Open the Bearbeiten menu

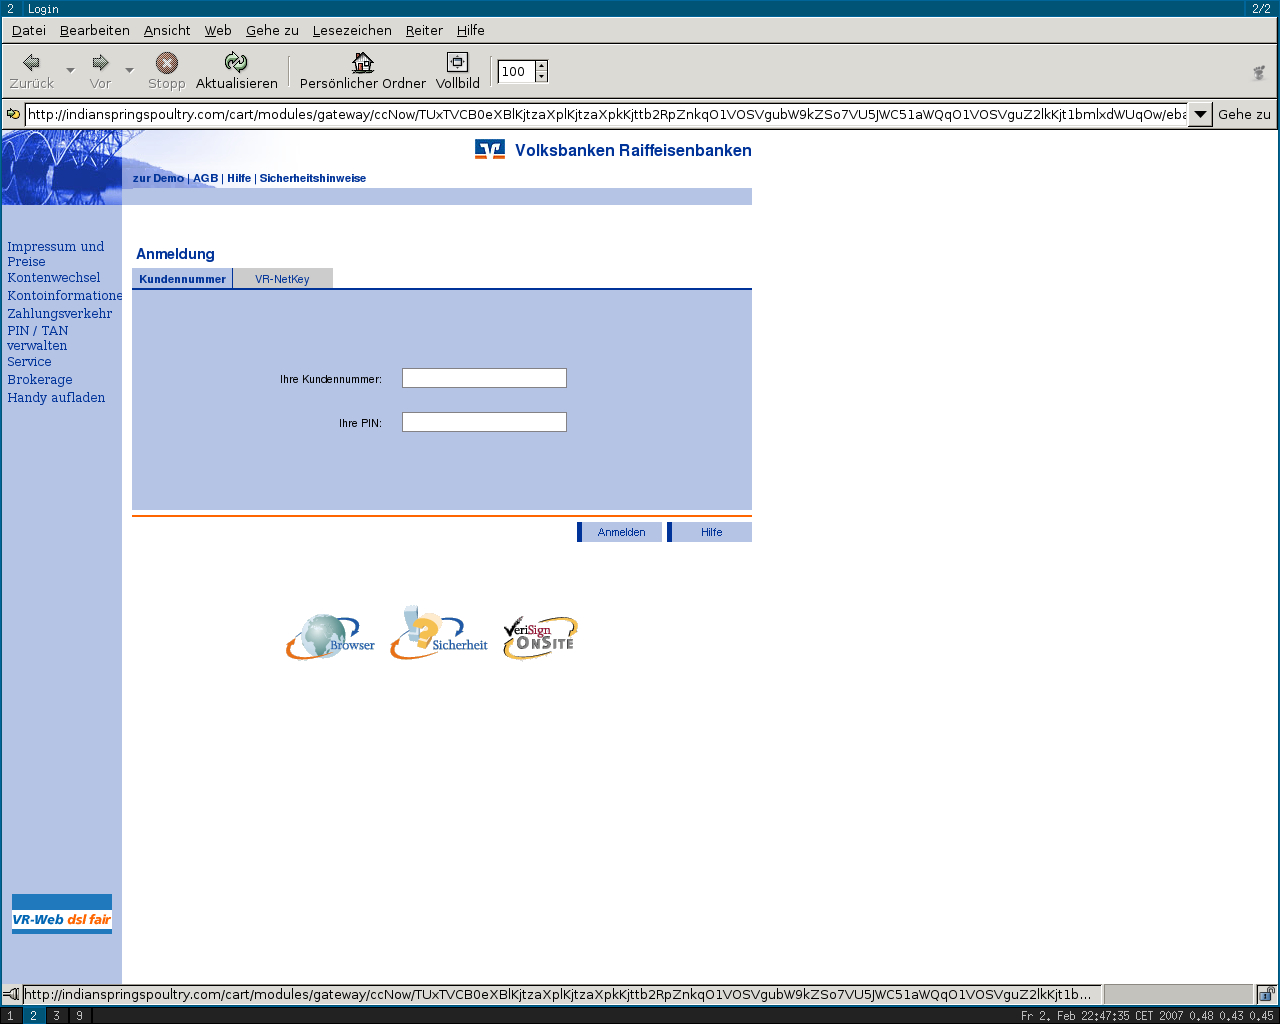click(95, 30)
